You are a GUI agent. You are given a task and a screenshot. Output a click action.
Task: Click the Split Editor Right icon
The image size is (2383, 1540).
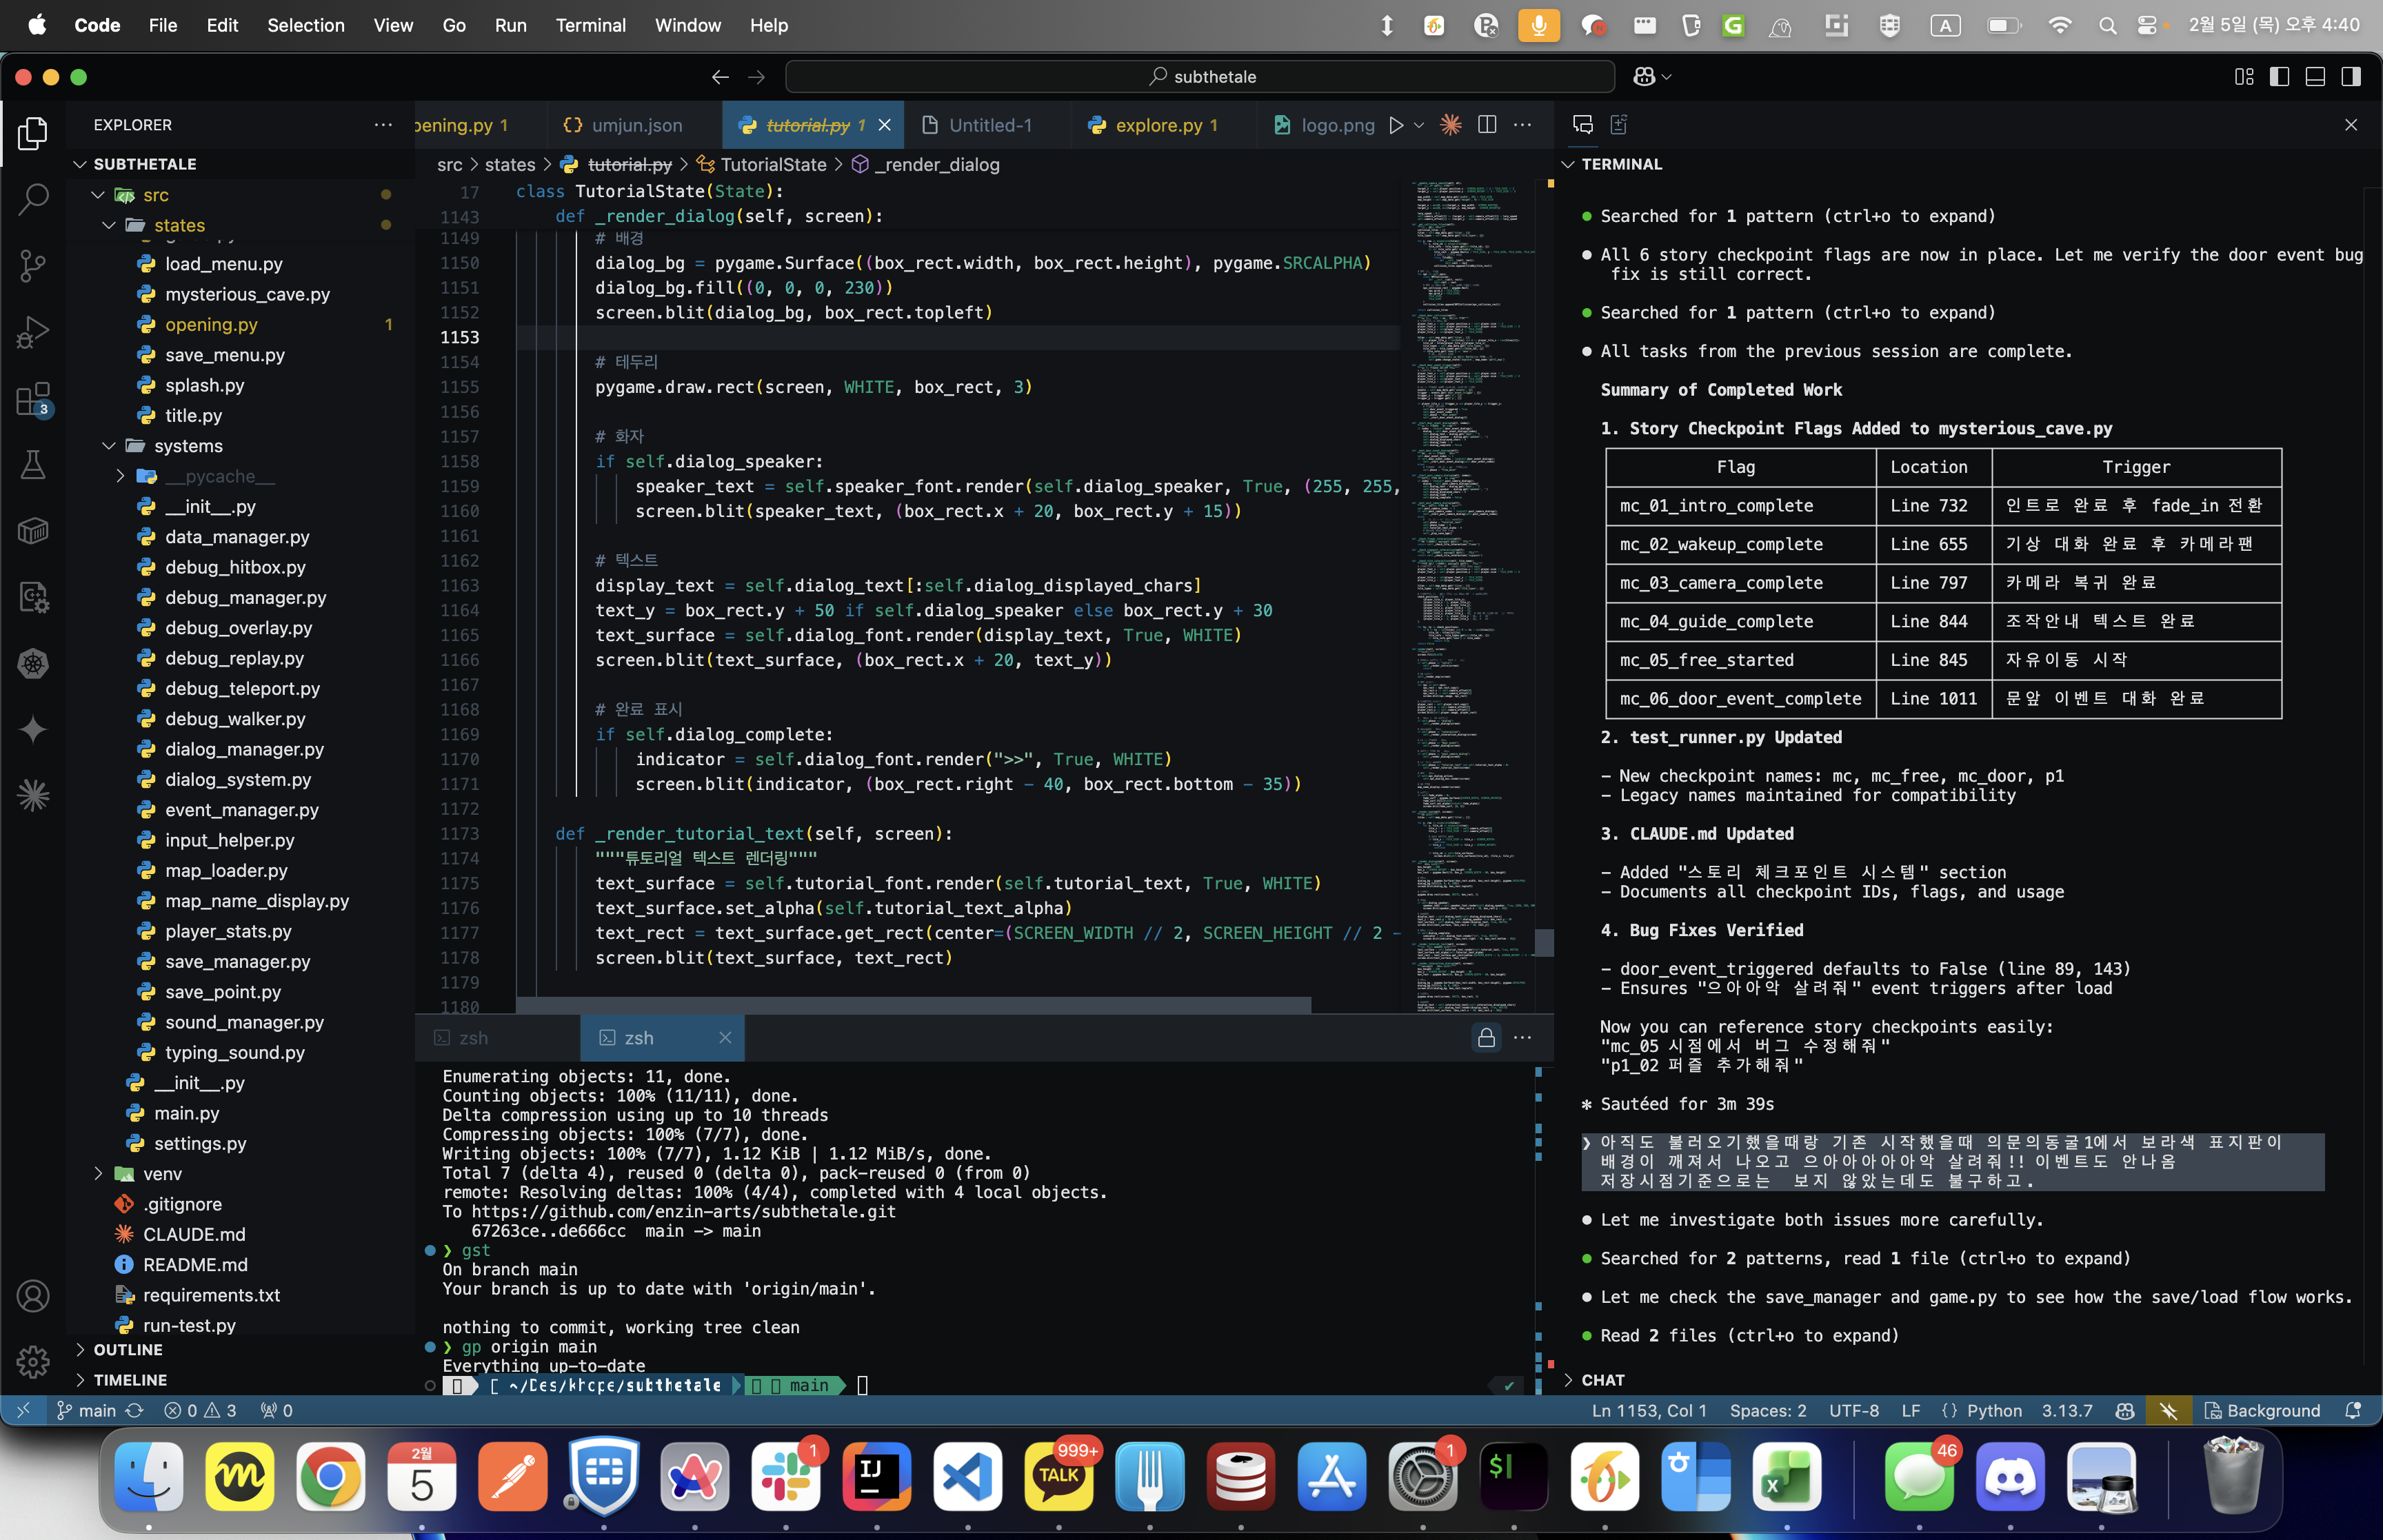tap(1487, 125)
